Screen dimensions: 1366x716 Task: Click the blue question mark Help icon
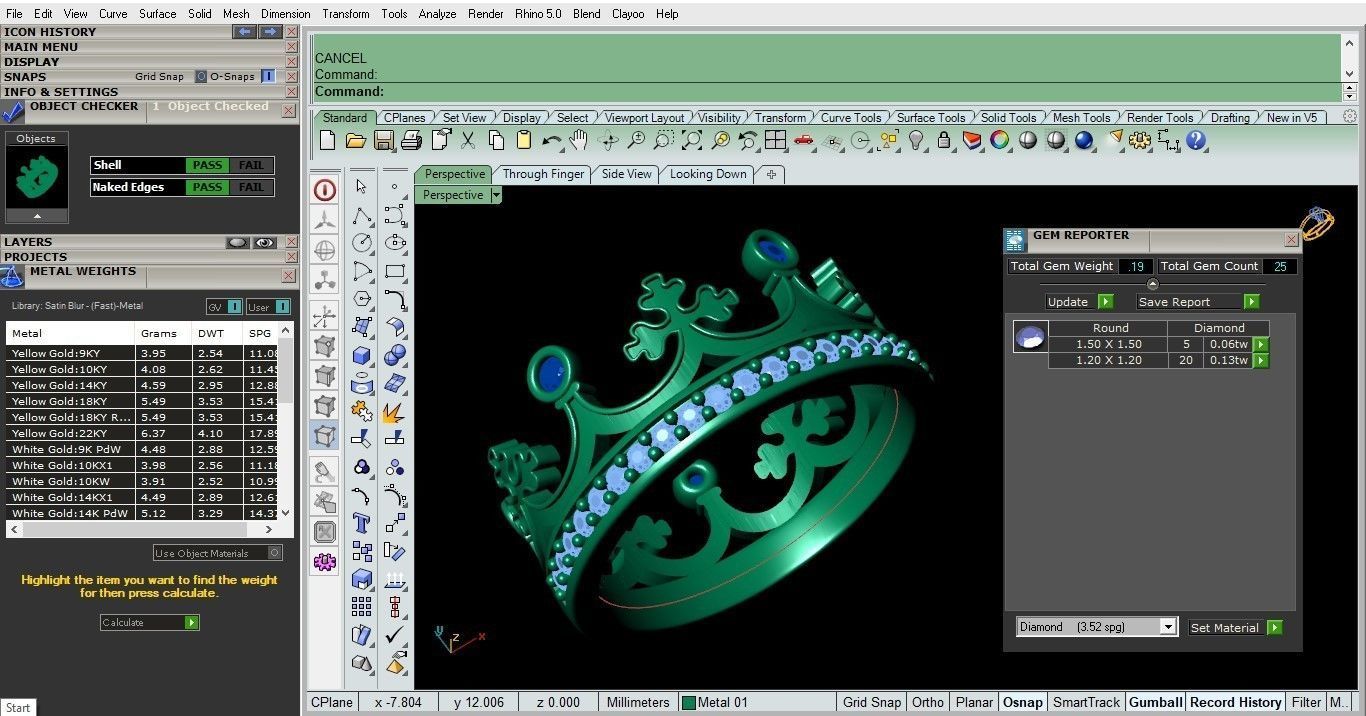[x=1196, y=141]
